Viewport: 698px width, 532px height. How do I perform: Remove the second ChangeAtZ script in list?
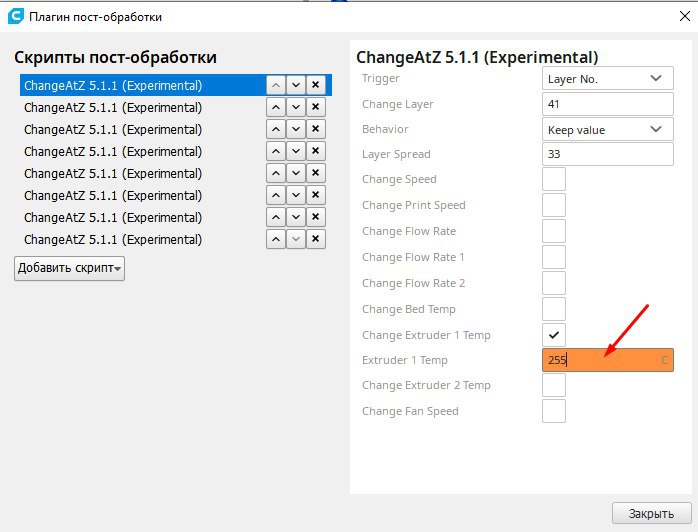[316, 107]
